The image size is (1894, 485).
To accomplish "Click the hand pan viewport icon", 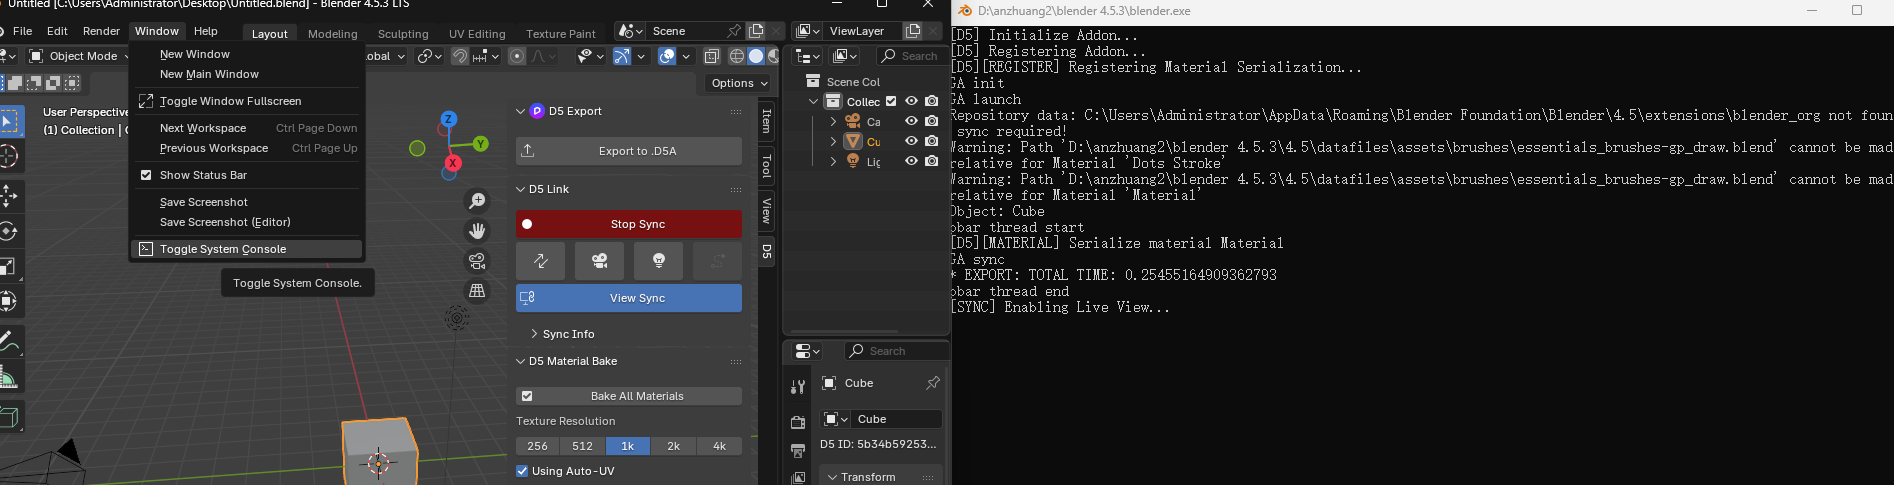I will (x=477, y=231).
